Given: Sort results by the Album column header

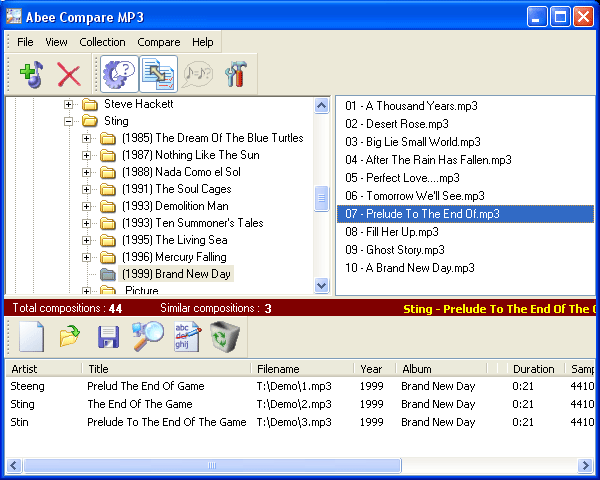Looking at the screenshot, I should coord(441,369).
